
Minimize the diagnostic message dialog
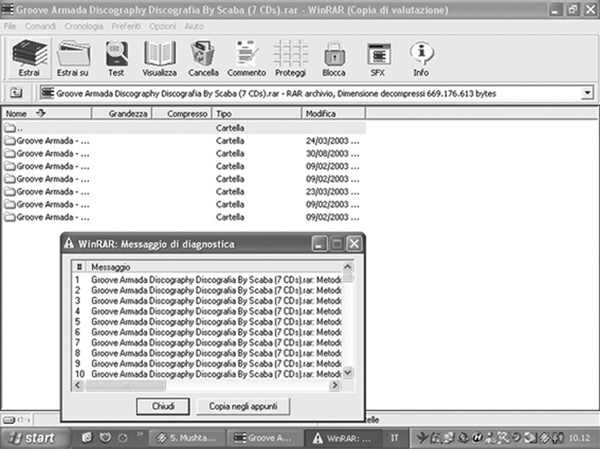click(319, 244)
